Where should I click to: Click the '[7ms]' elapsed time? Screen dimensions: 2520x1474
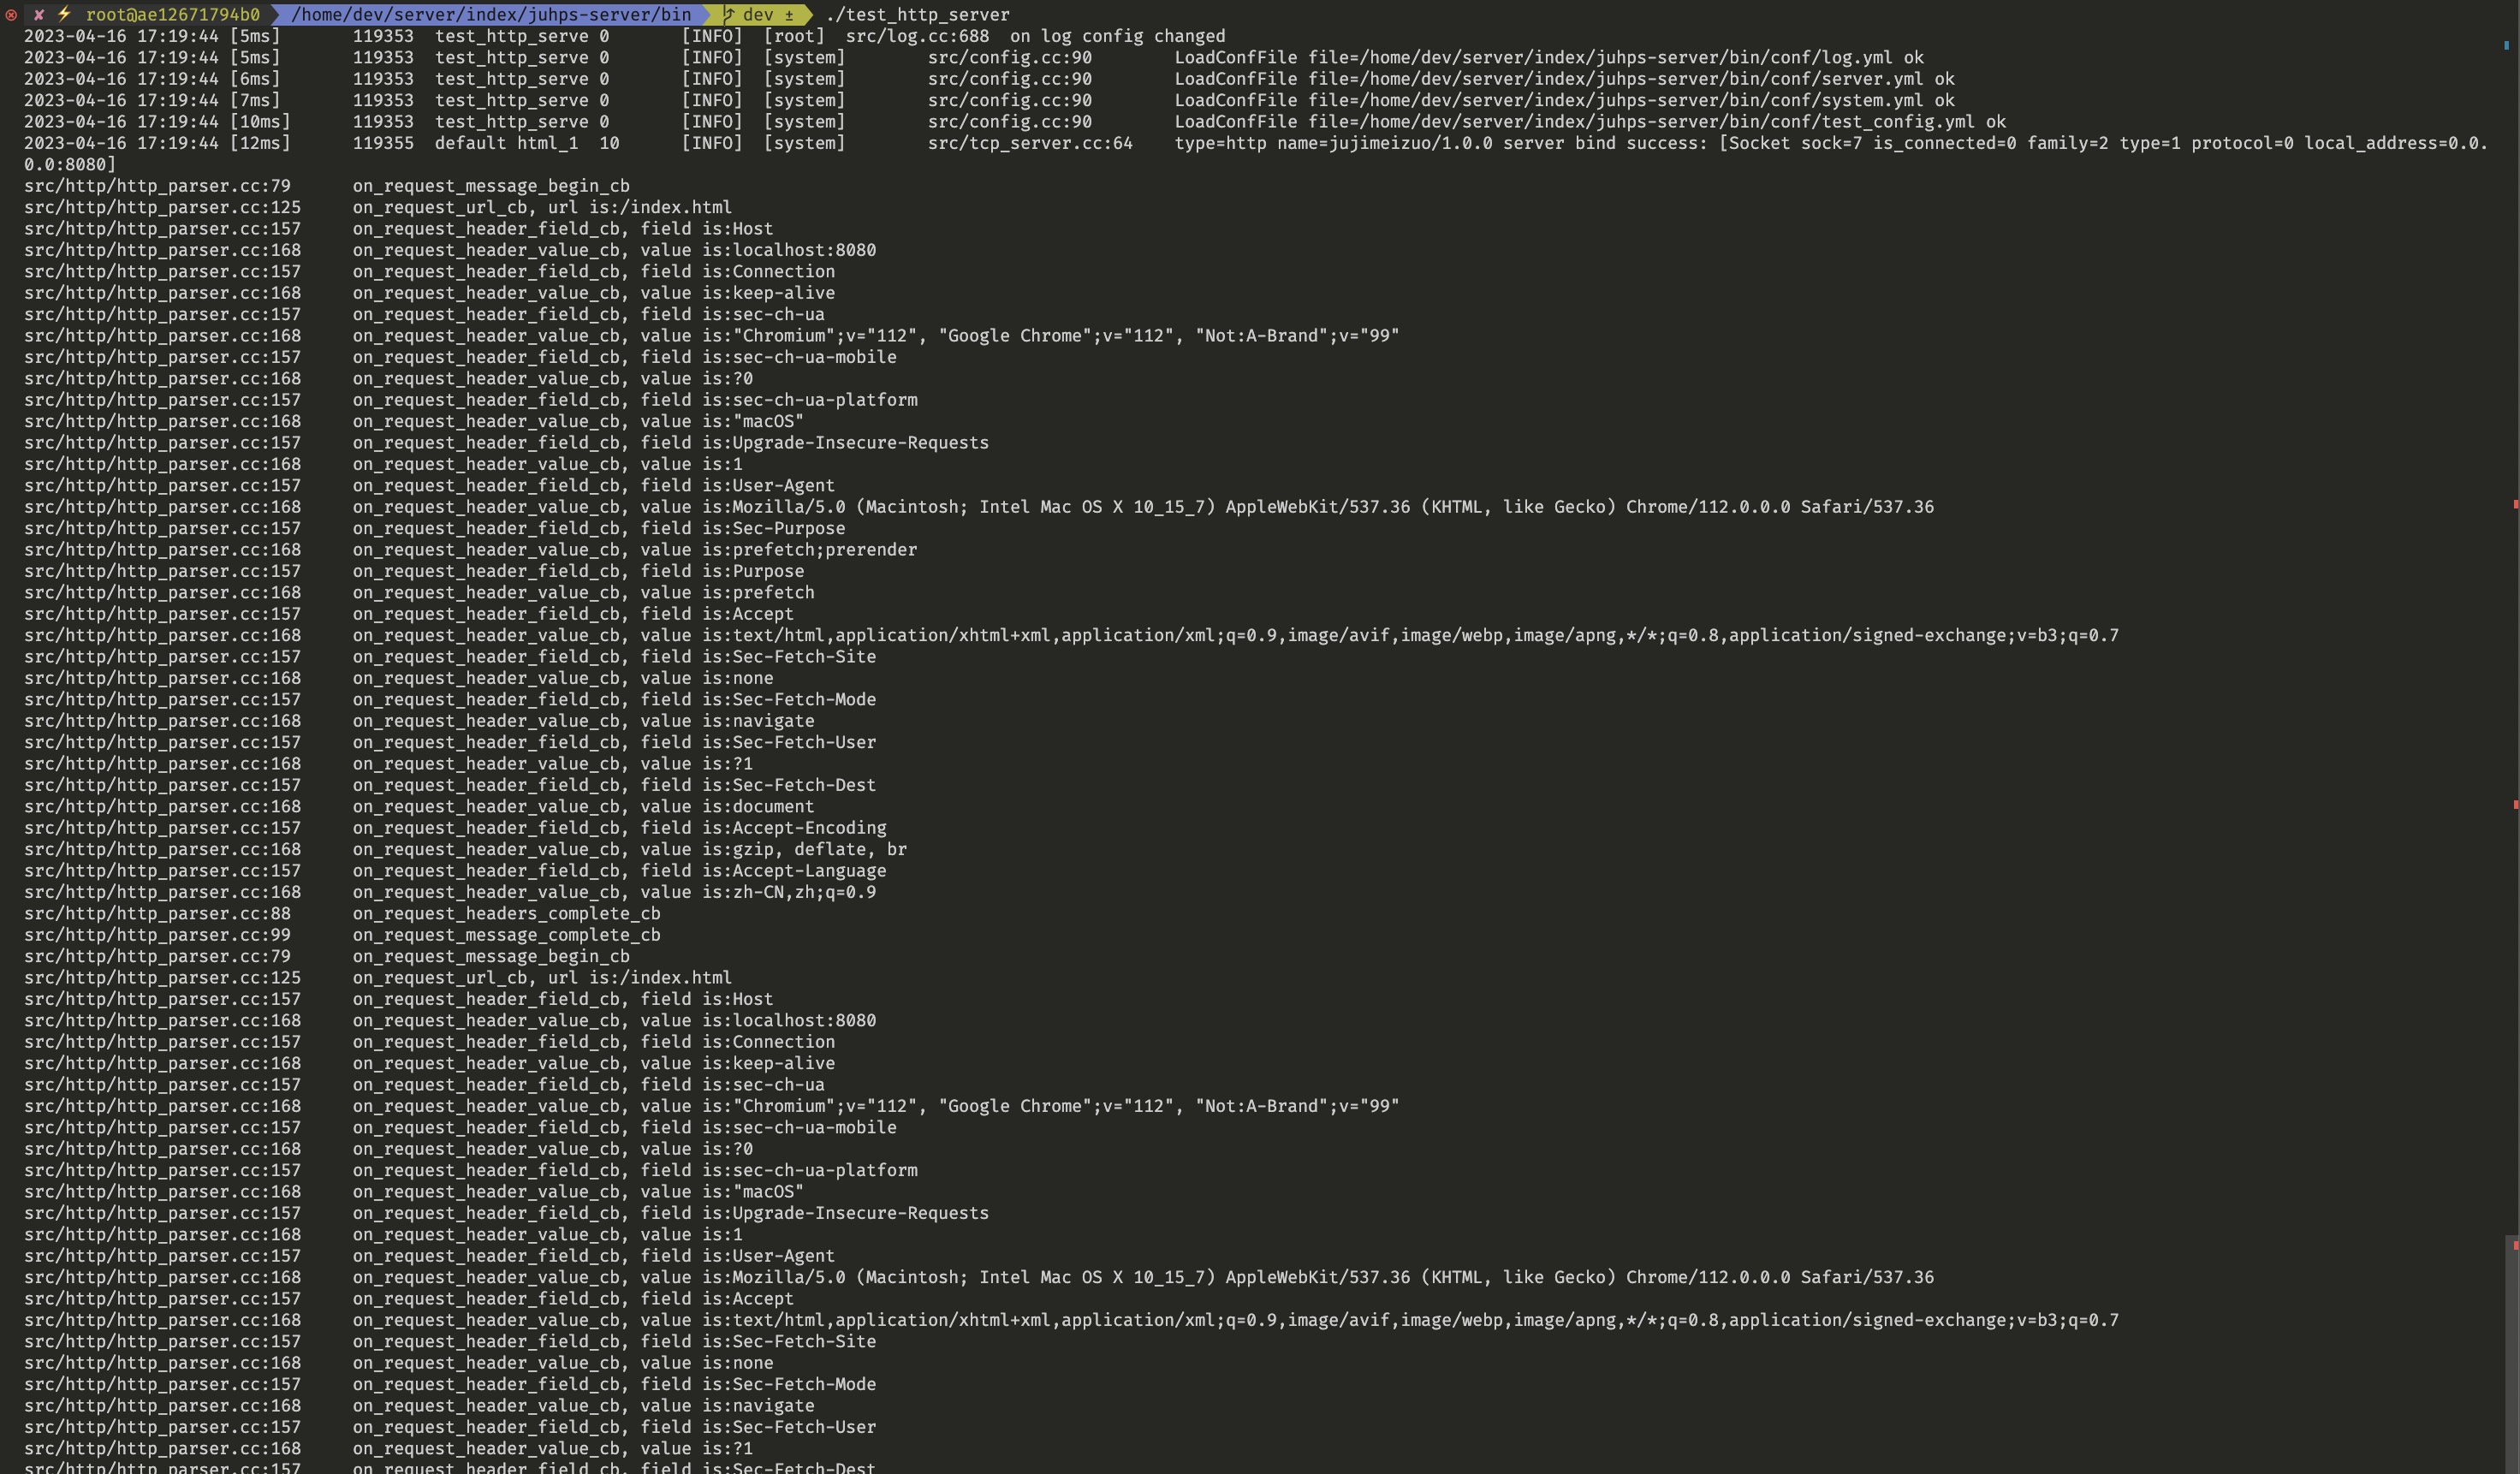pos(255,101)
